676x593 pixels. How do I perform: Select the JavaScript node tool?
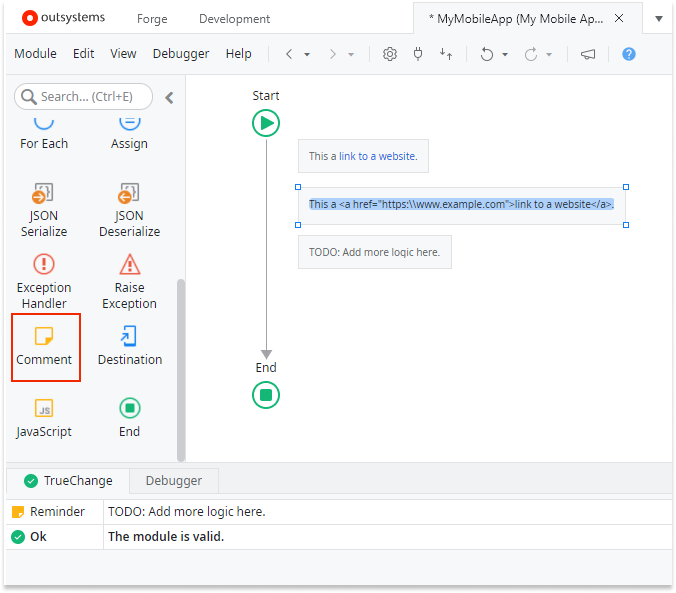pos(44,418)
